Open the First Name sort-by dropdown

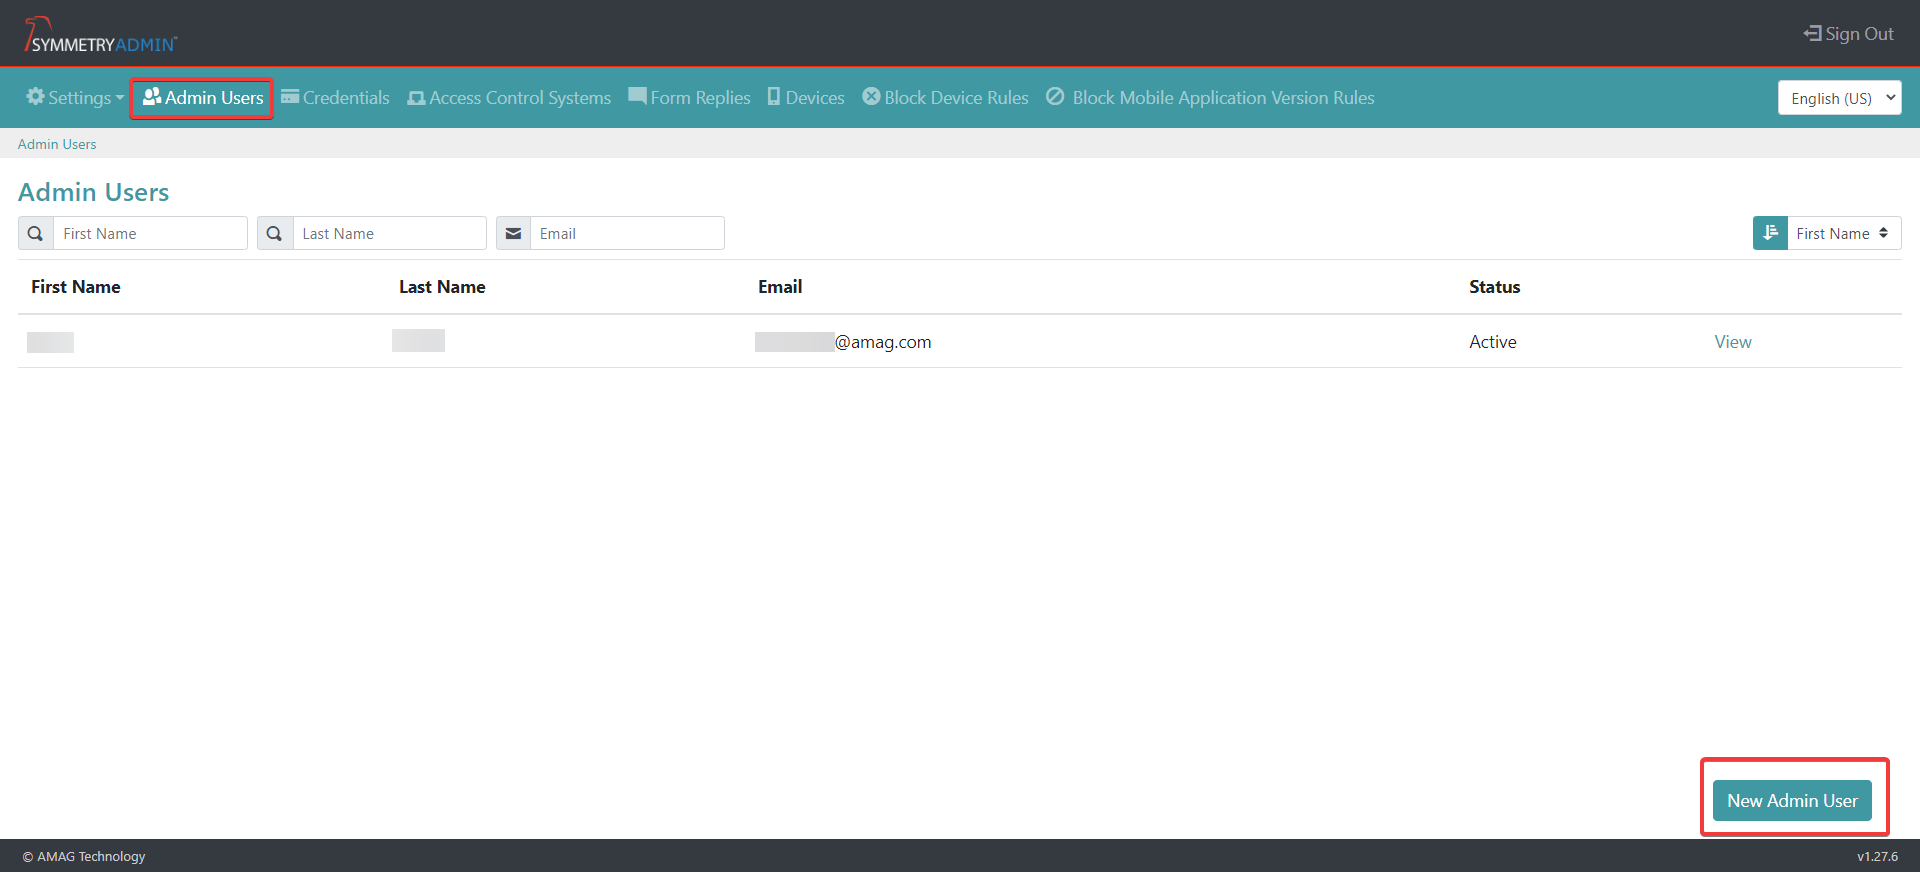coord(1844,233)
